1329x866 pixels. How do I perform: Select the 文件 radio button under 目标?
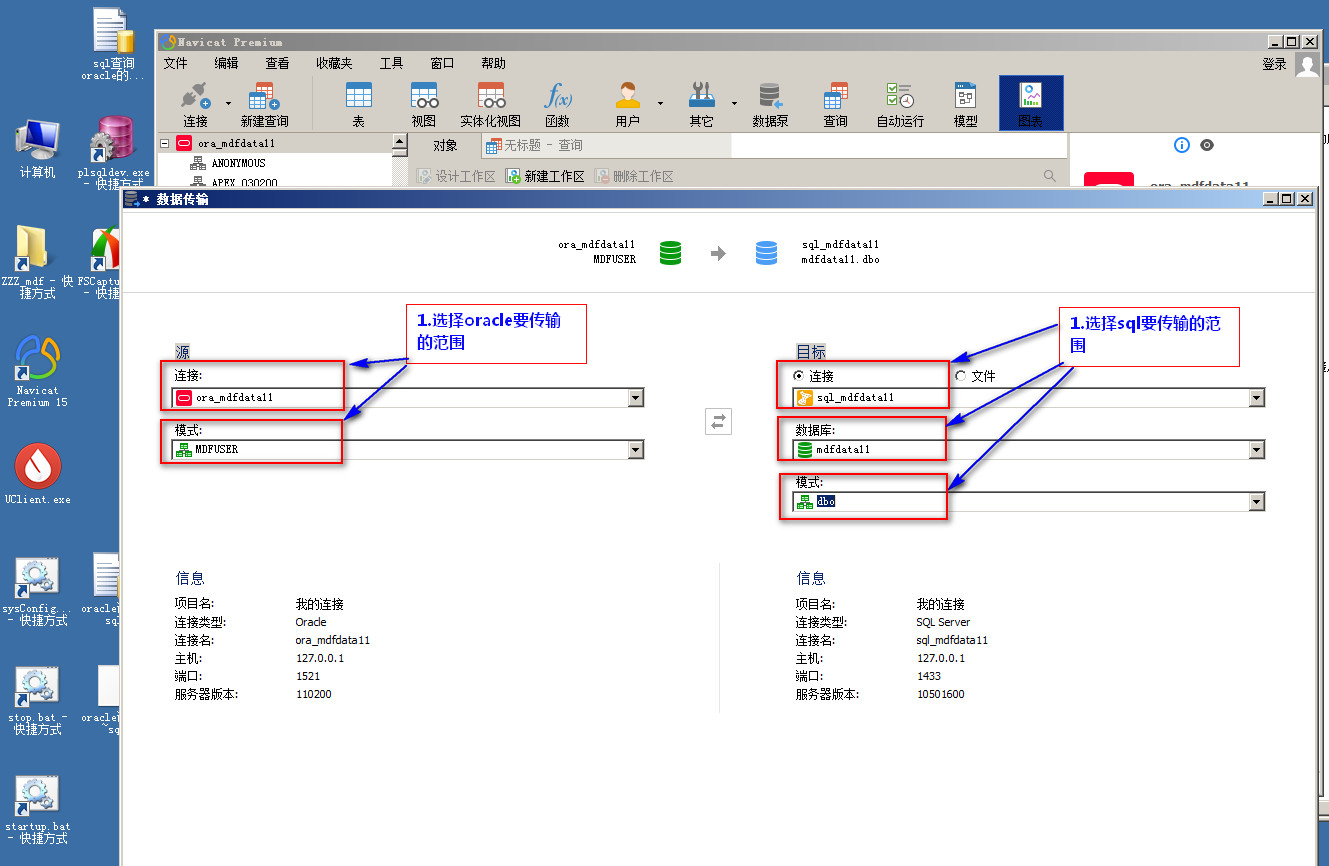(961, 376)
